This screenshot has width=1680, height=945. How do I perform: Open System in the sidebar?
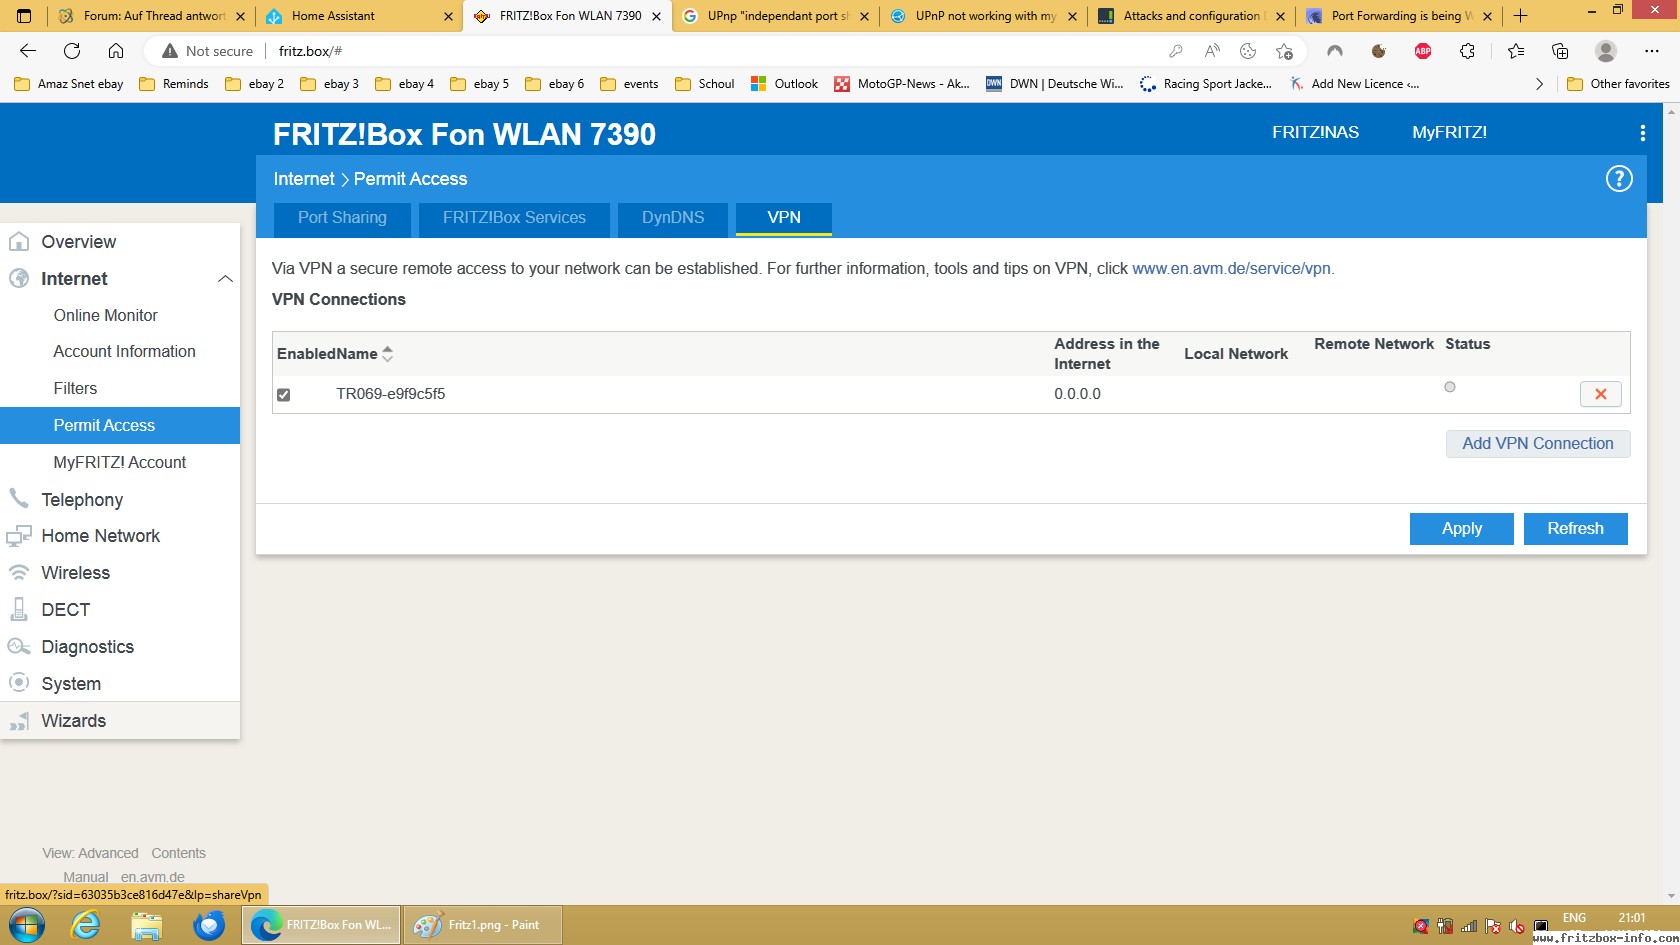click(x=71, y=684)
